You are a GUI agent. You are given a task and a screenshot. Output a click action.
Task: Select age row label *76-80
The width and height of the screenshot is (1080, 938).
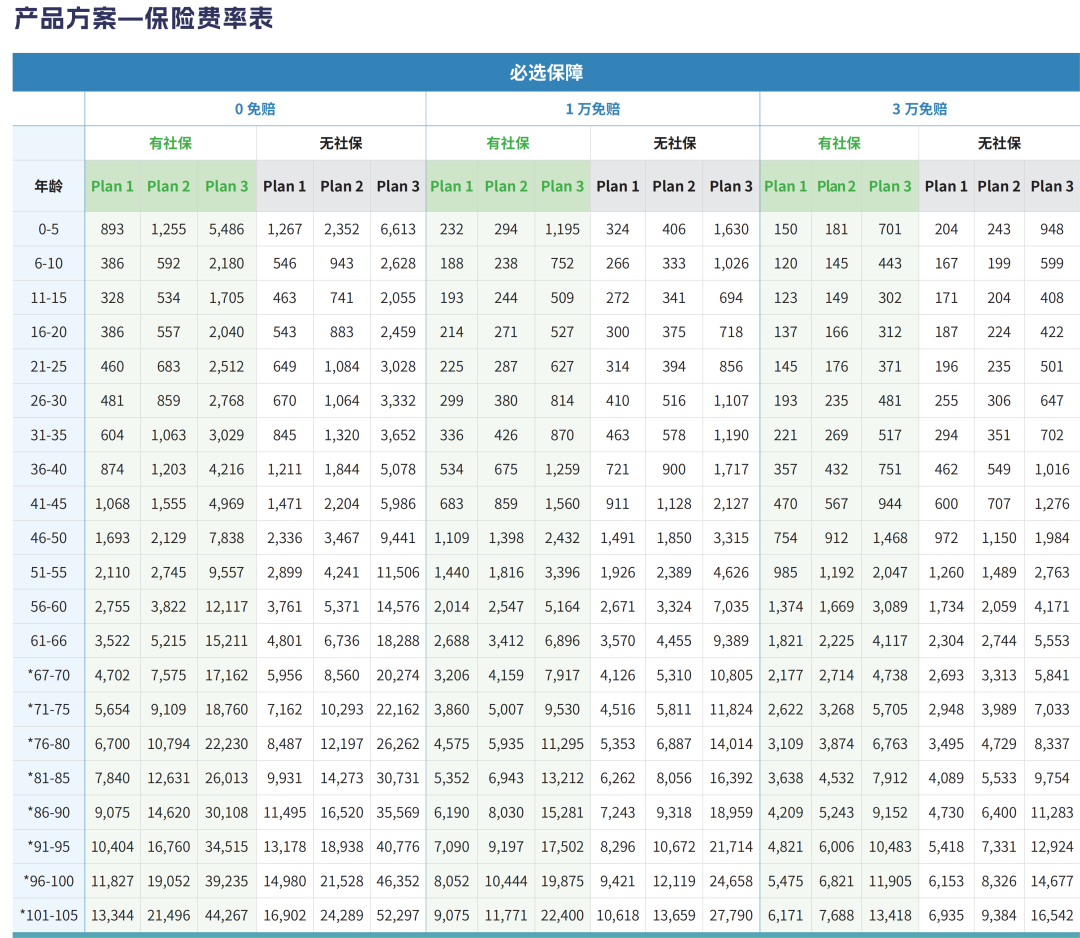coord(48,744)
